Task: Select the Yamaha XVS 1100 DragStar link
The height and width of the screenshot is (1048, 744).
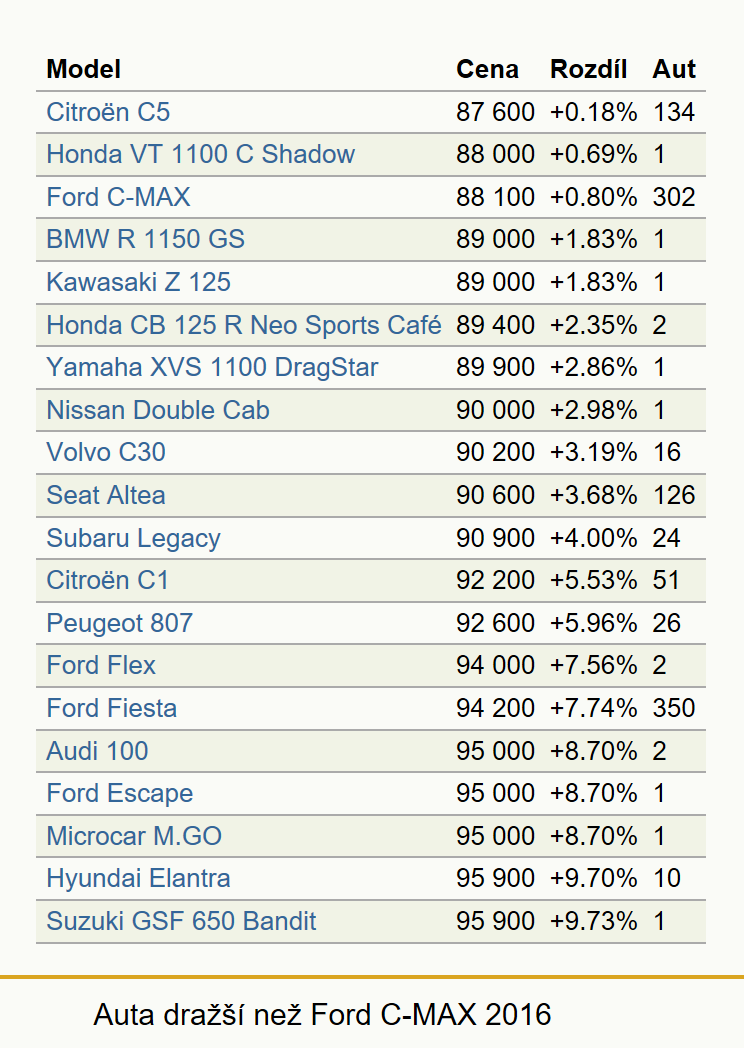Action: click(x=212, y=367)
